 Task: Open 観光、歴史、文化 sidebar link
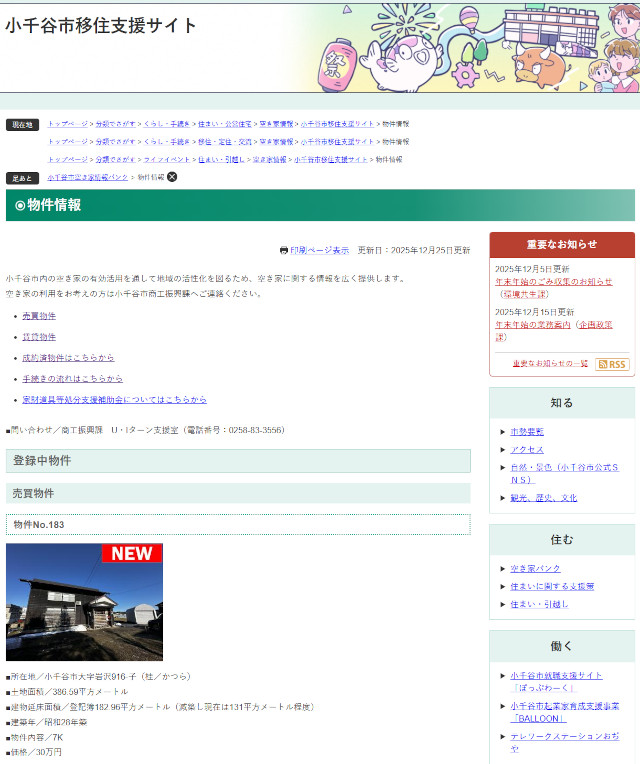pyautogui.click(x=543, y=497)
